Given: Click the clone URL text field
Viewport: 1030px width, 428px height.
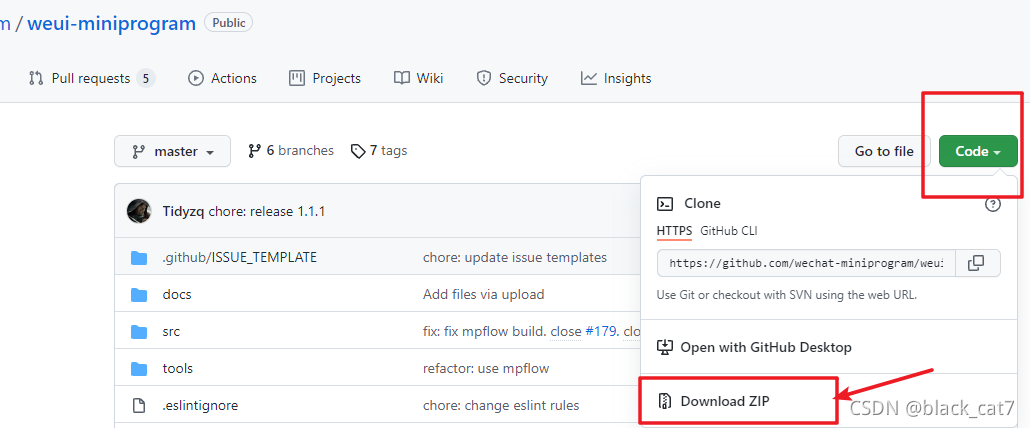Looking at the screenshot, I should click(x=806, y=263).
